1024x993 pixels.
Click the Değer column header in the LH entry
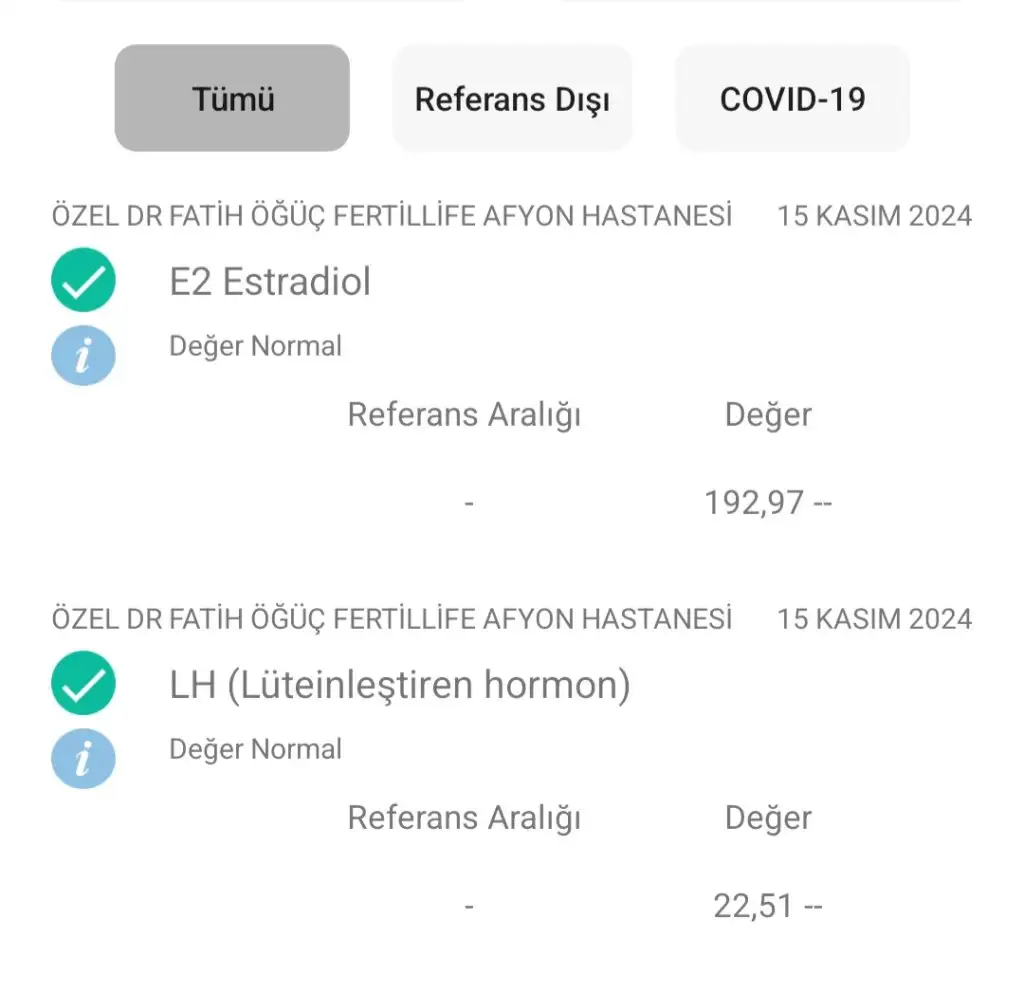point(768,817)
